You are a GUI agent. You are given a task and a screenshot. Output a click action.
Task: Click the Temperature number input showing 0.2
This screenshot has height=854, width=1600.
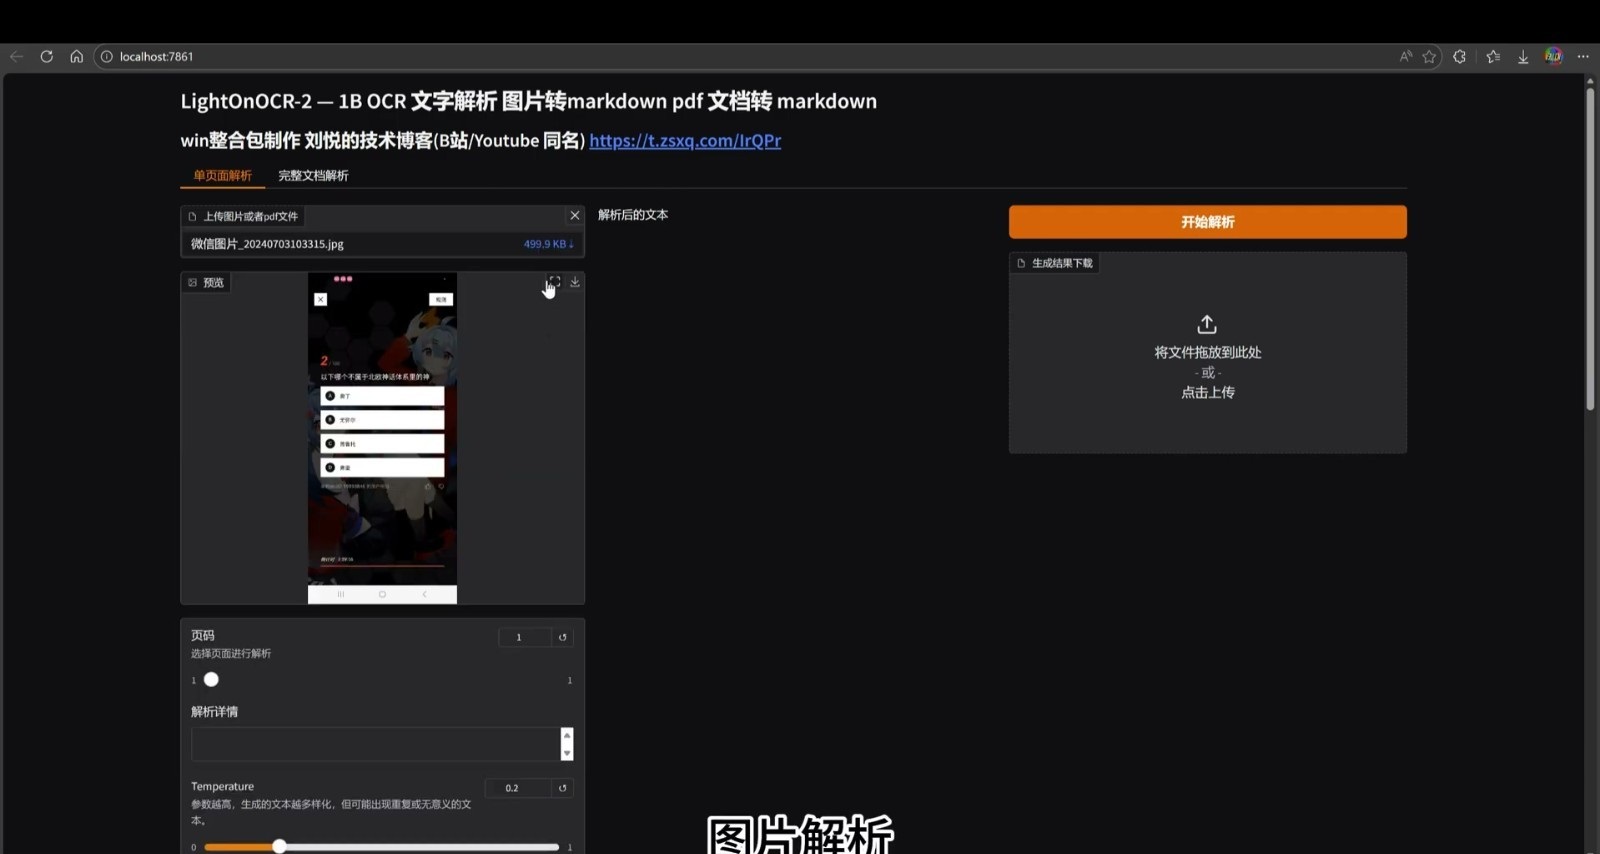518,788
